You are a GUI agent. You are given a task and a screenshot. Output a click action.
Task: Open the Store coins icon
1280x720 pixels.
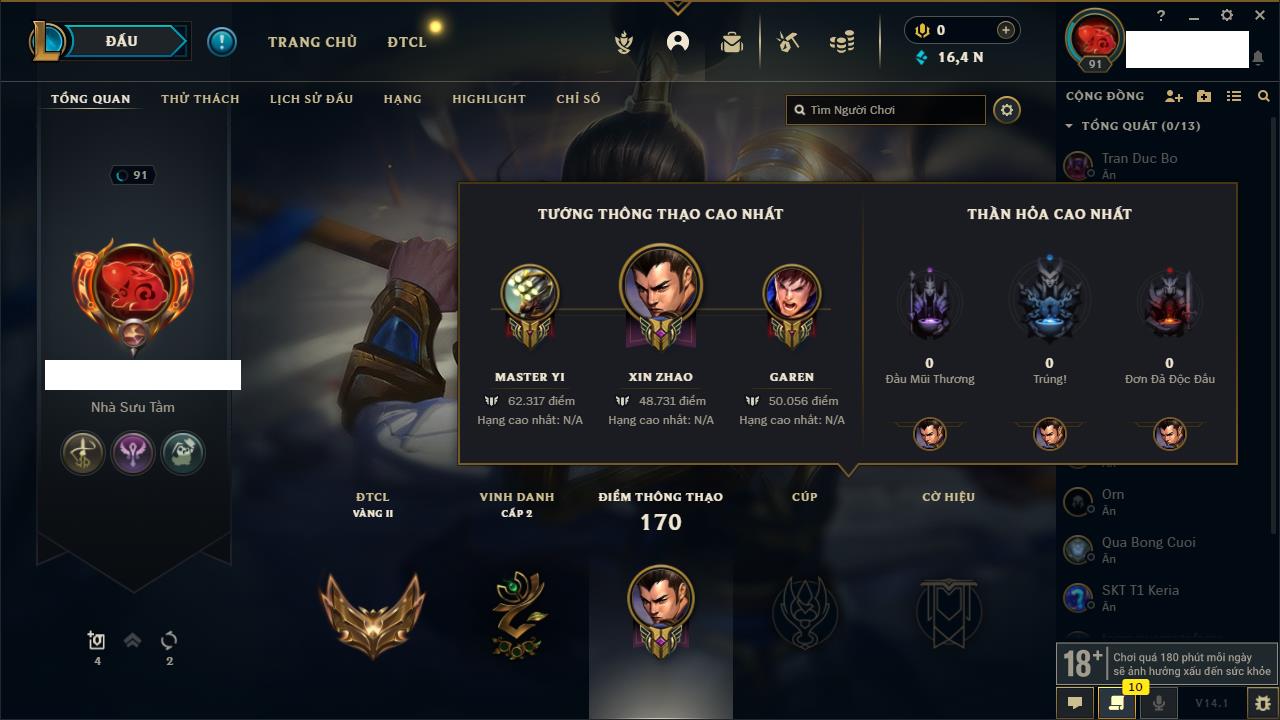(842, 42)
